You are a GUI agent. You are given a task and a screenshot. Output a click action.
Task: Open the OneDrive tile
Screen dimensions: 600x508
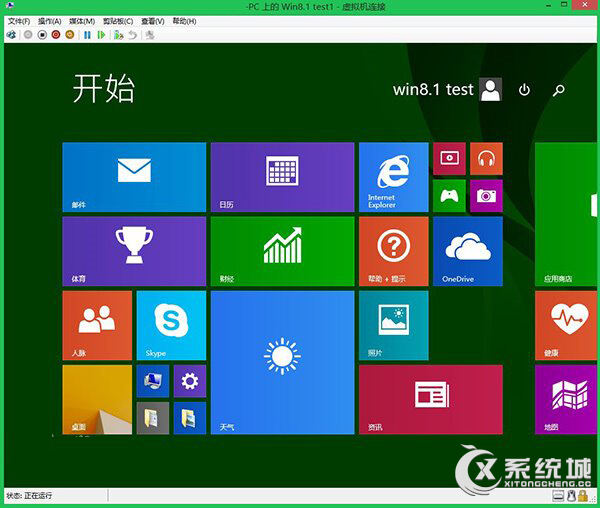click(x=468, y=251)
